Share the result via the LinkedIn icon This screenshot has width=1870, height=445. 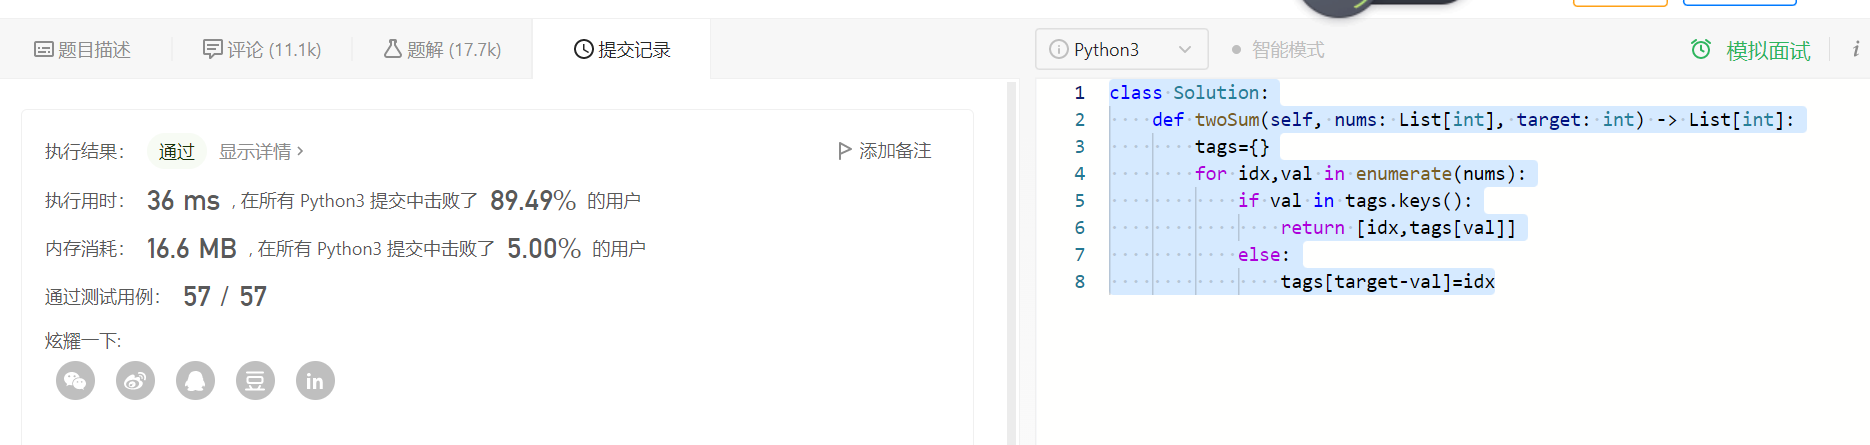click(x=315, y=381)
